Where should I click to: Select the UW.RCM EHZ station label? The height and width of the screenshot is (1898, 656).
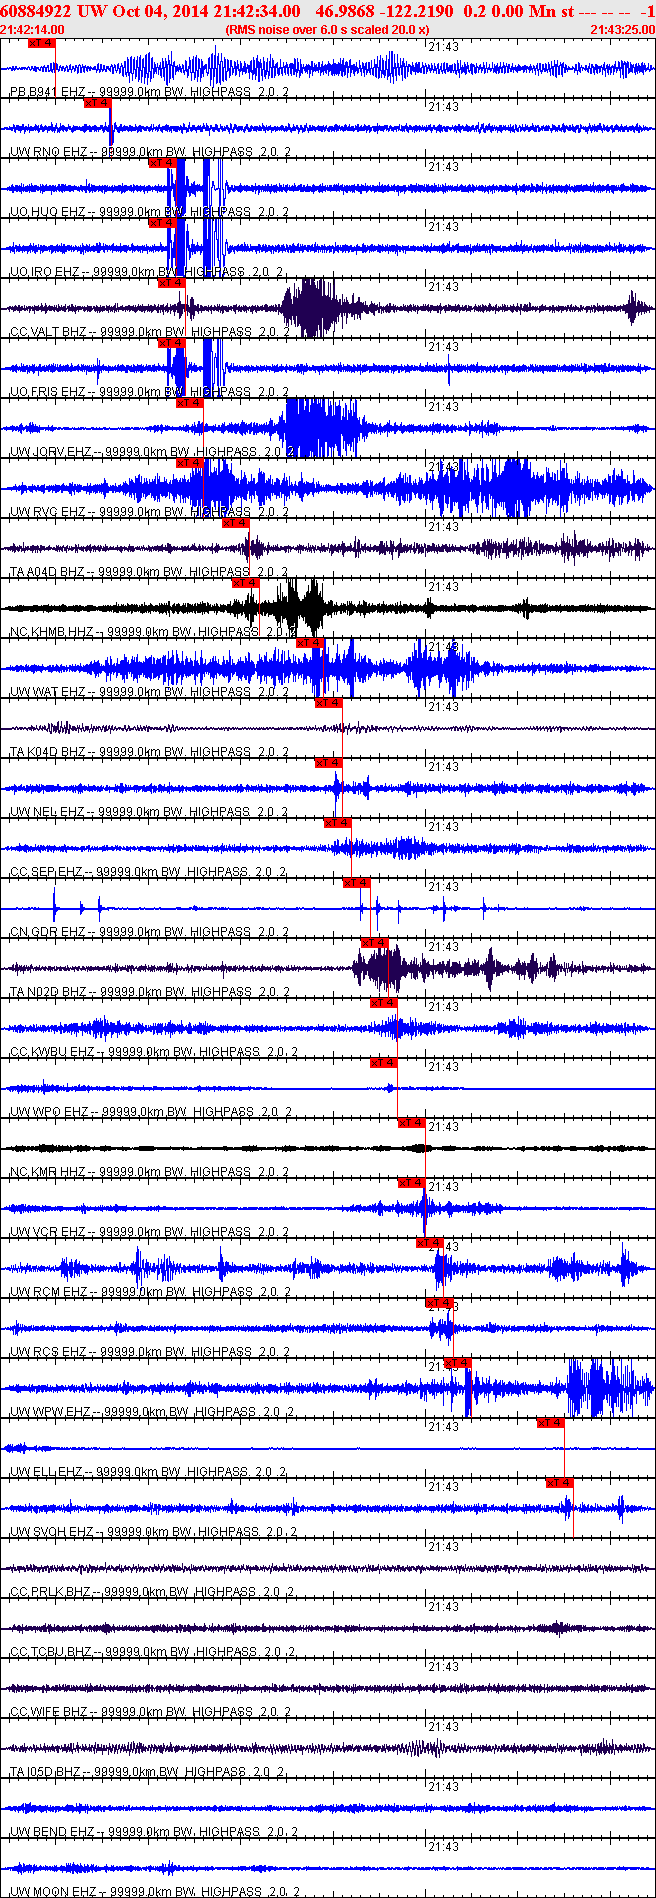pyautogui.click(x=48, y=1292)
